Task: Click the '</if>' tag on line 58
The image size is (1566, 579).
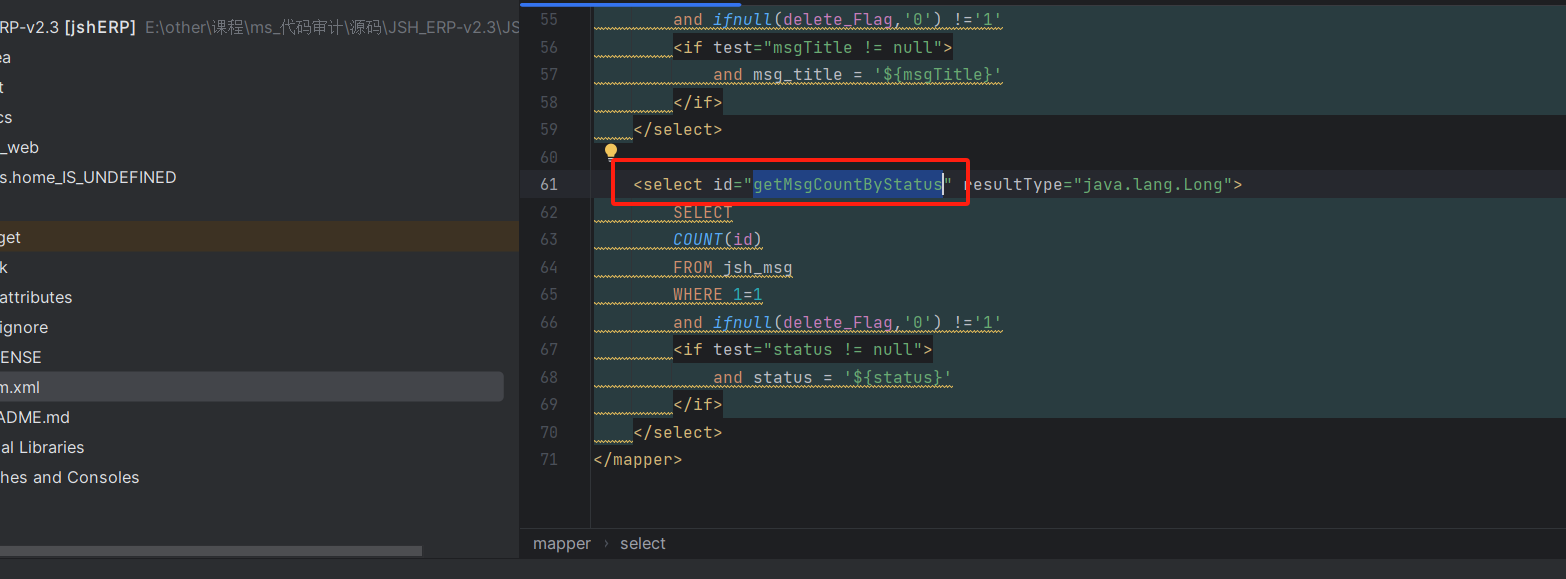Action: [x=698, y=102]
